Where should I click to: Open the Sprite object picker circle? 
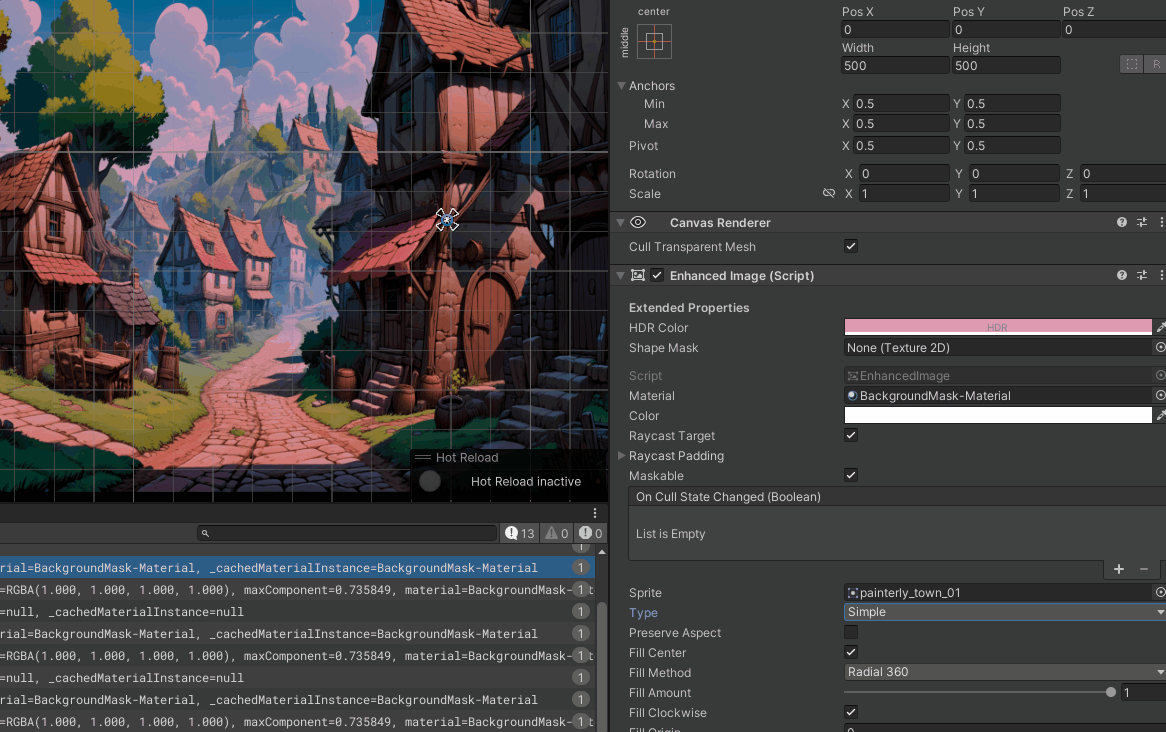(1159, 592)
